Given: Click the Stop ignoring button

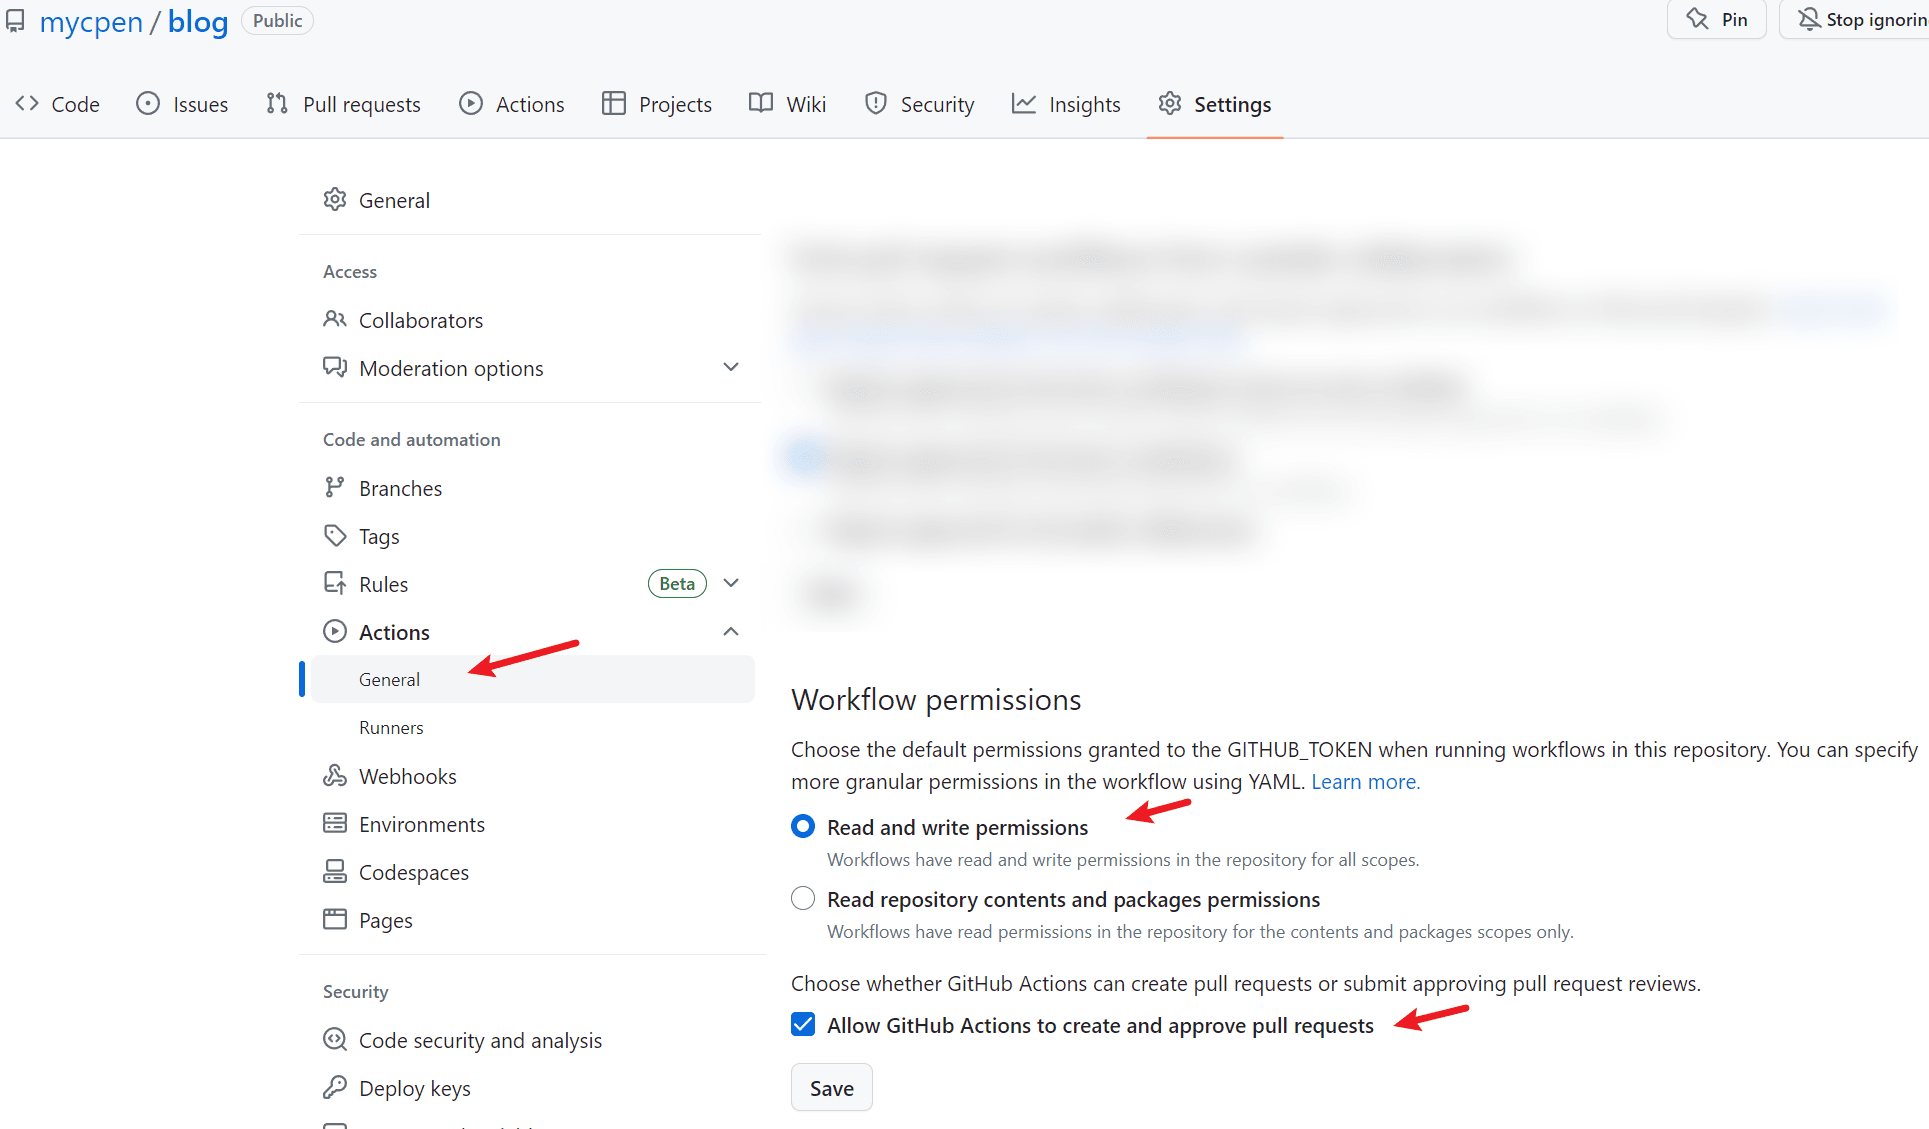Looking at the screenshot, I should [1855, 19].
